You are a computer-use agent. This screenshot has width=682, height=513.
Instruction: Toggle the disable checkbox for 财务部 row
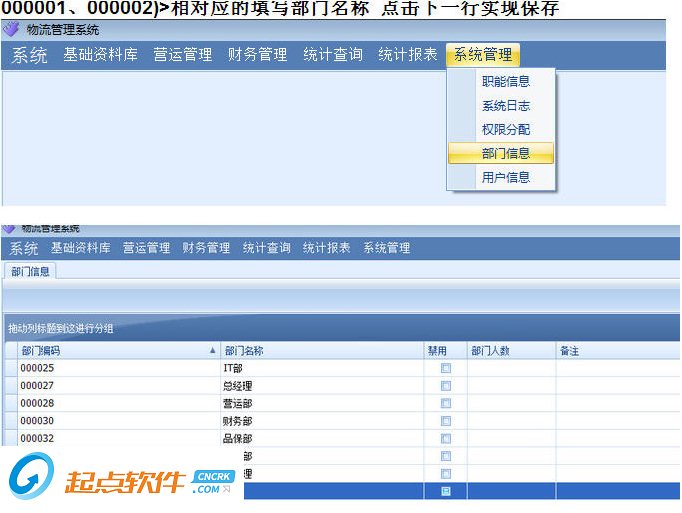(x=445, y=421)
